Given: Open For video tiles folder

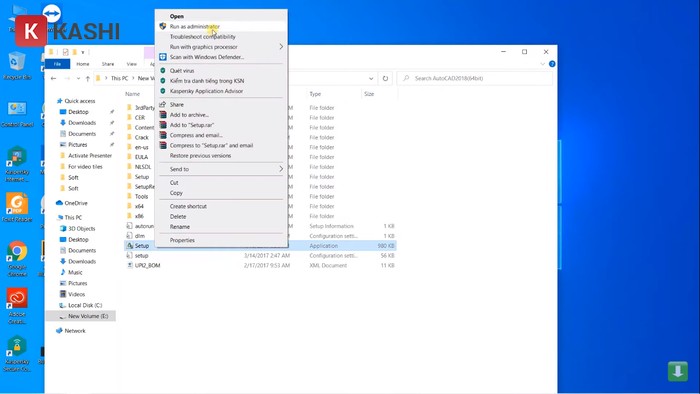Looking at the screenshot, I should click(x=85, y=166).
